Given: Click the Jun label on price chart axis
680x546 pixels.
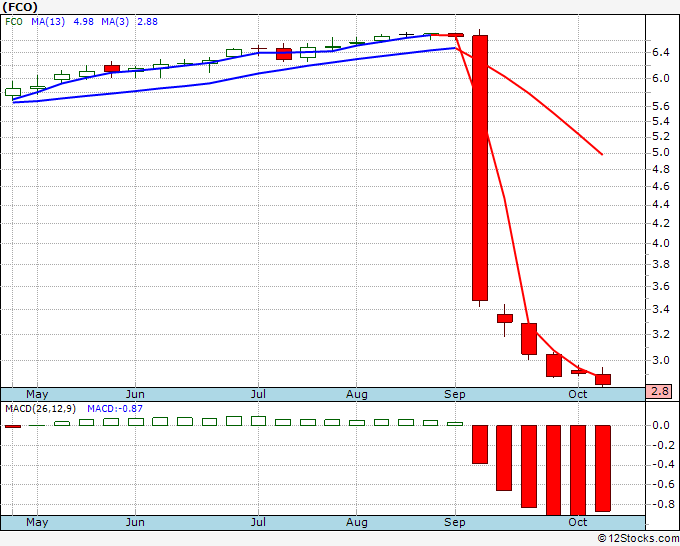Looking at the screenshot, I should coord(135,394).
